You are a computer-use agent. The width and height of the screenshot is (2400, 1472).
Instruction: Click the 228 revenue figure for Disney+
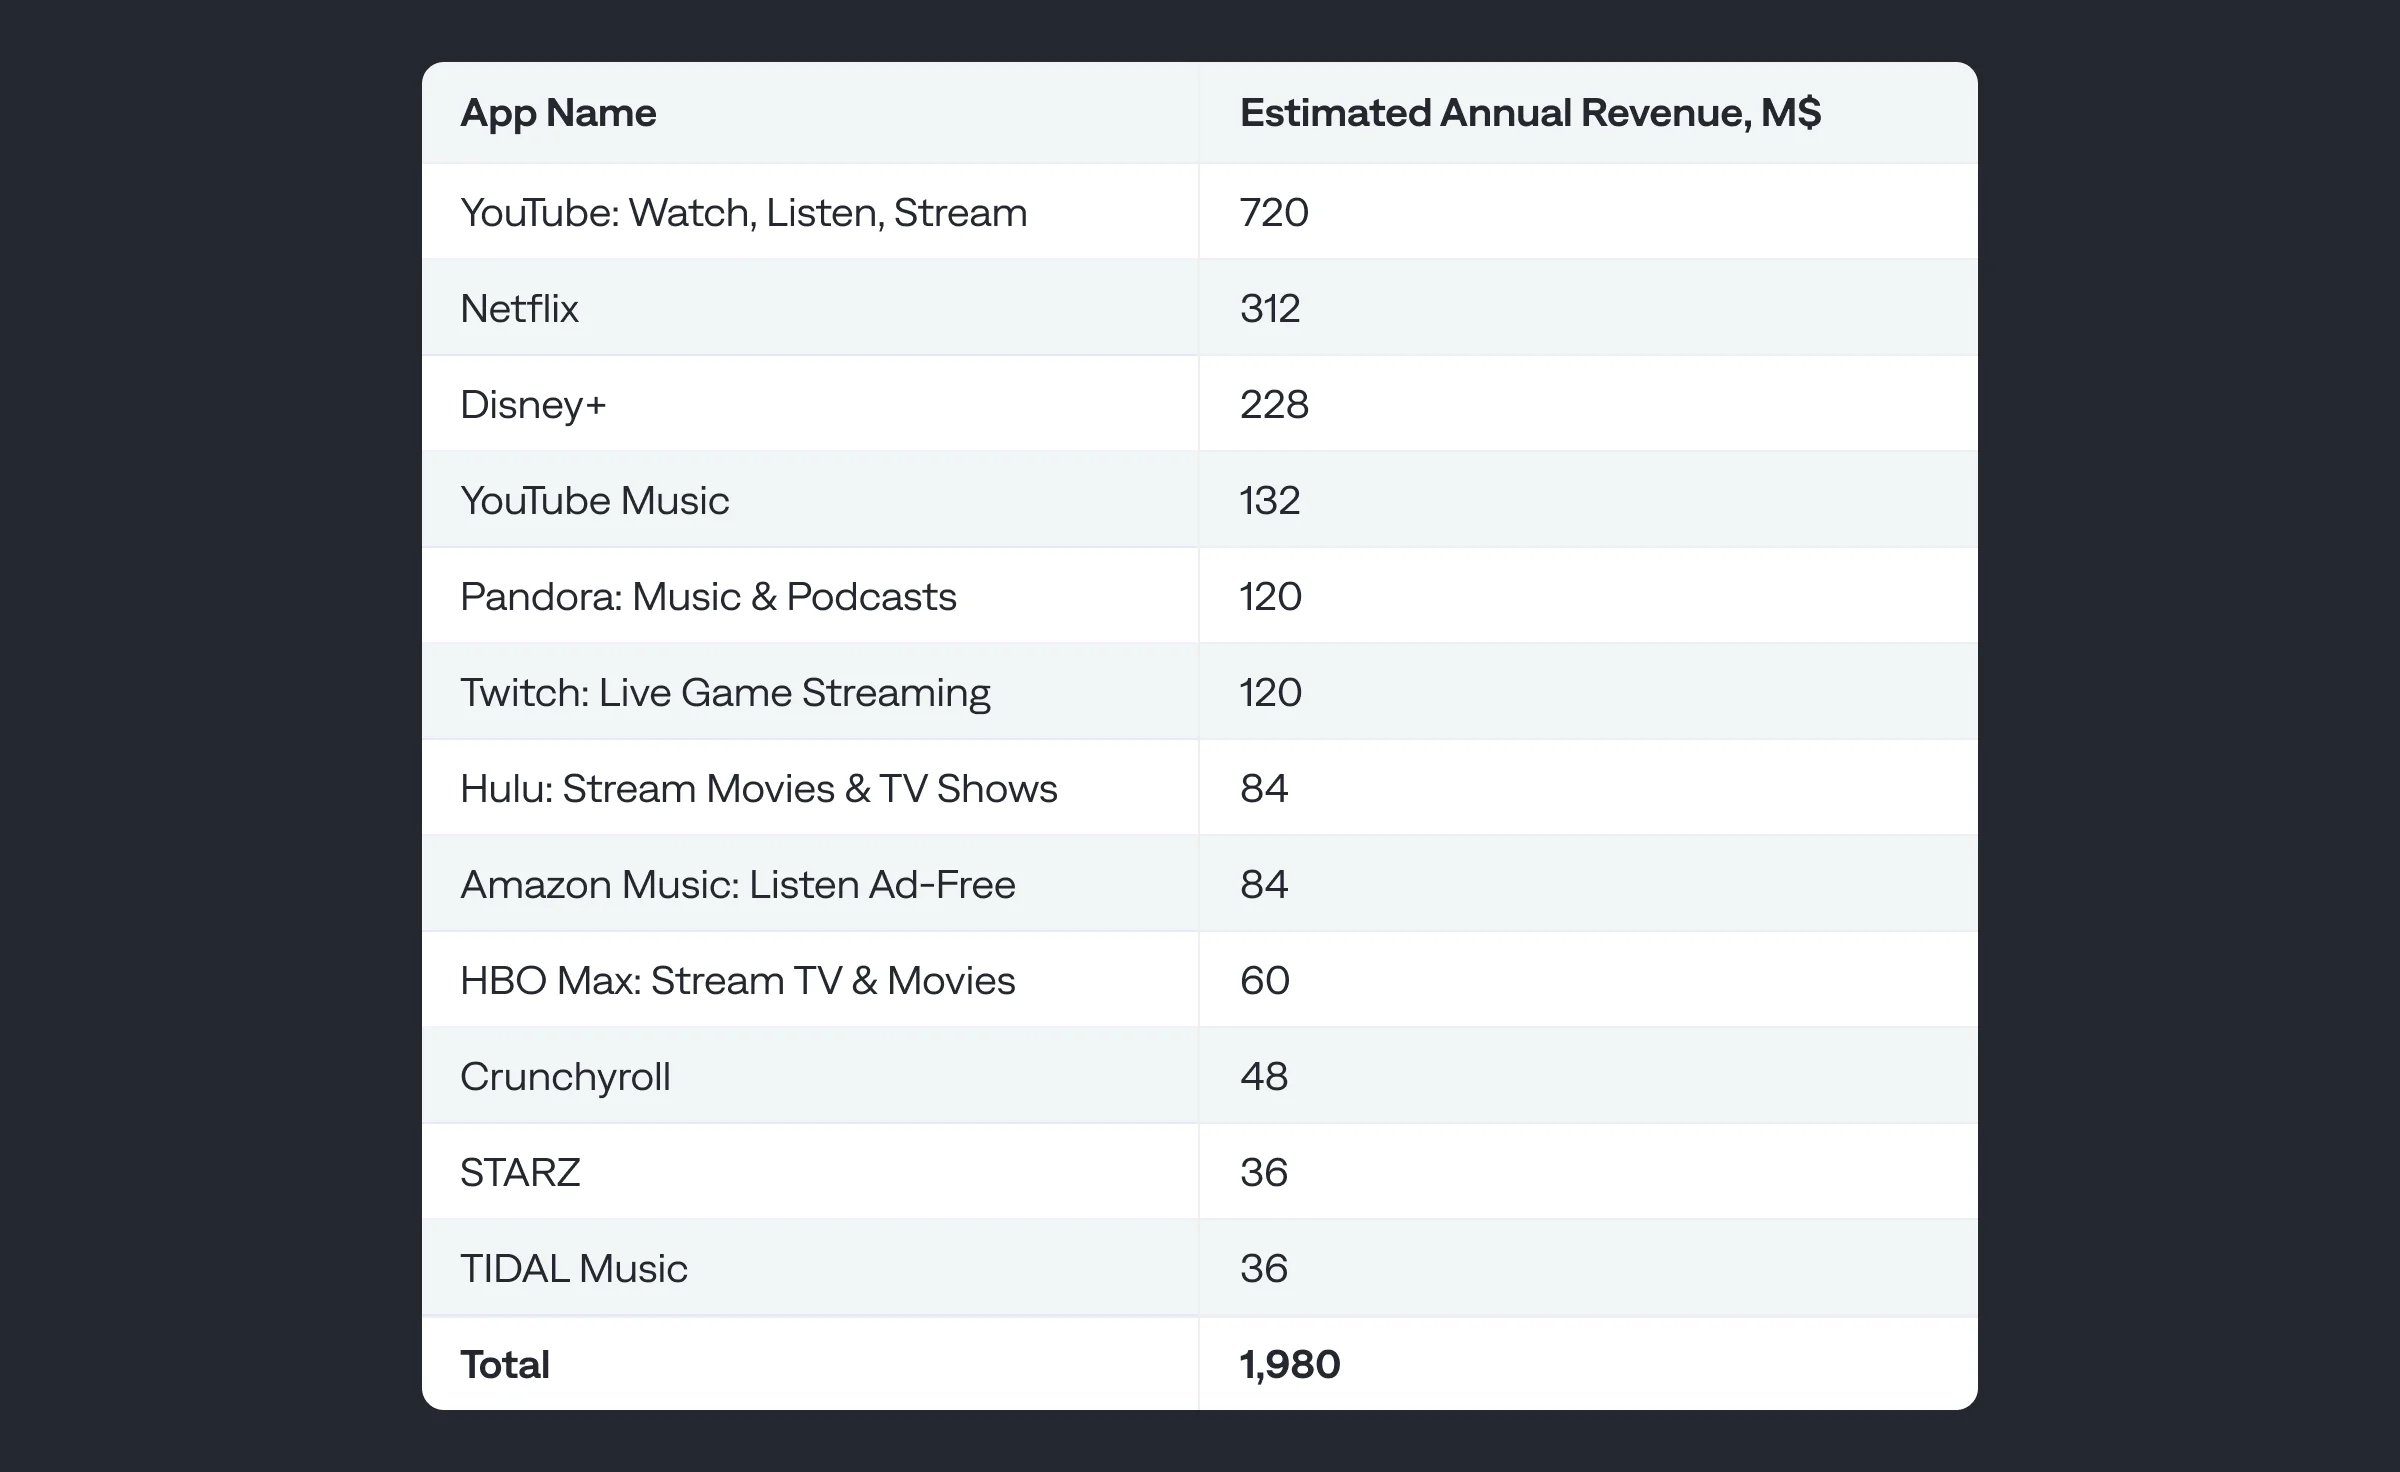[x=1273, y=404]
